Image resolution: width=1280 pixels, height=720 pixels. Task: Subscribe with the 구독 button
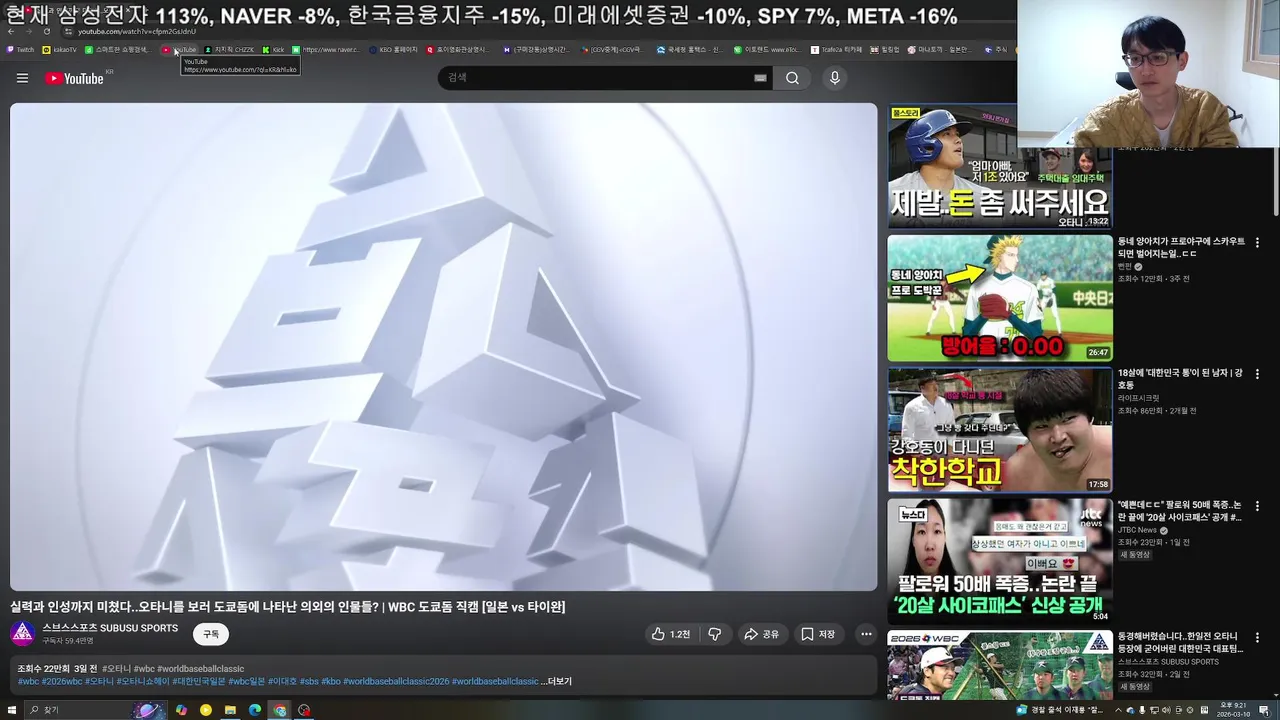tap(211, 634)
